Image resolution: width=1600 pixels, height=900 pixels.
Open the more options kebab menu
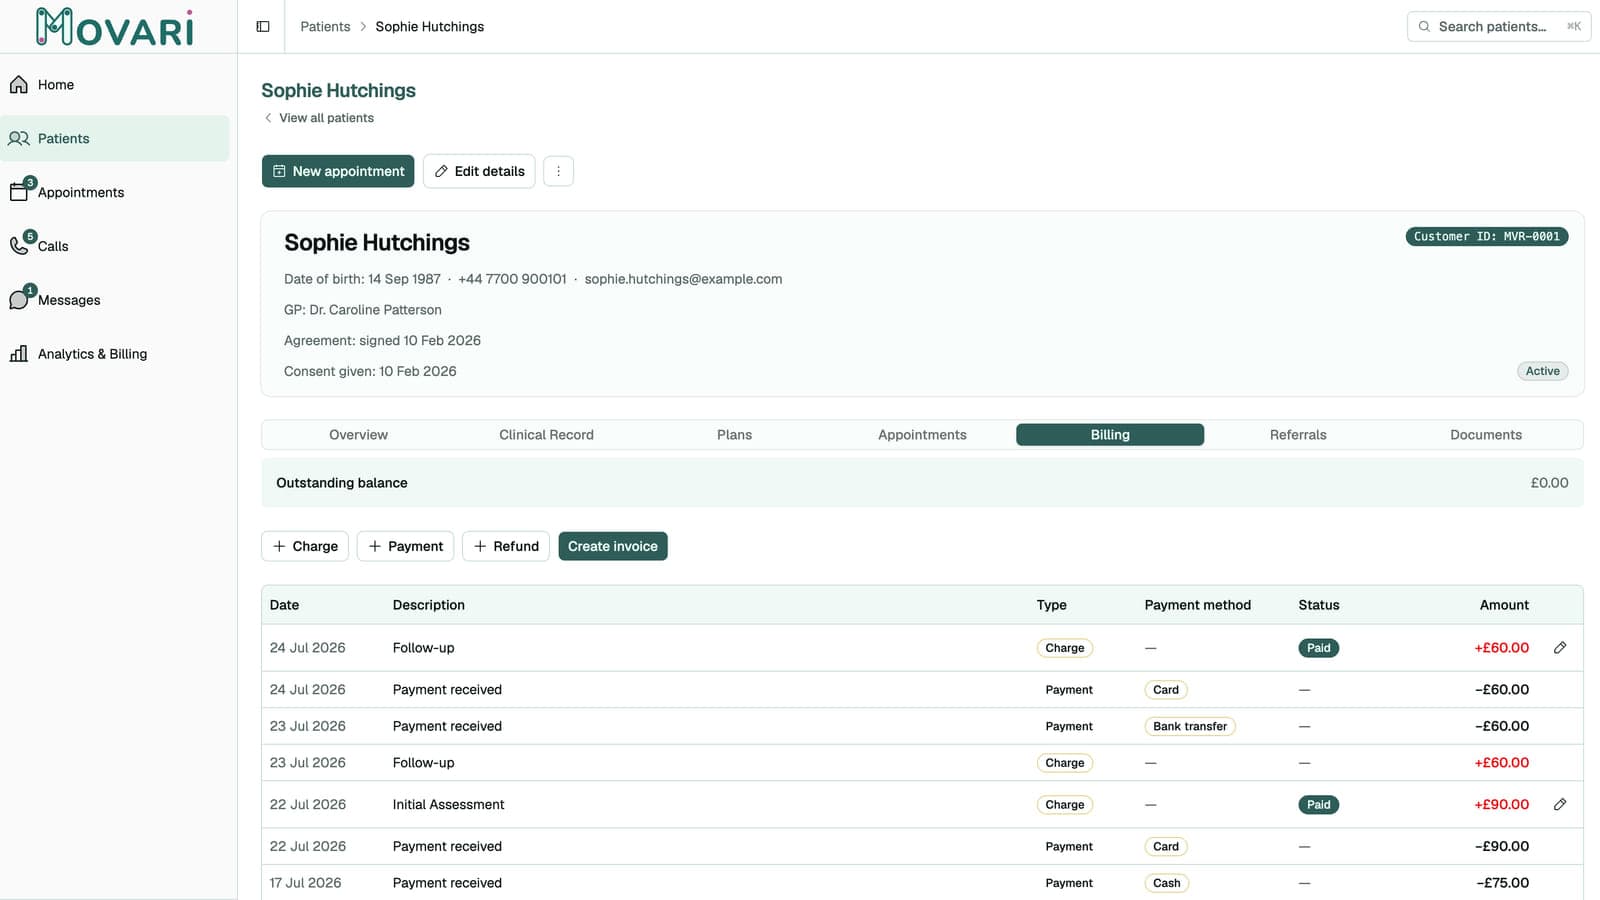click(x=558, y=171)
